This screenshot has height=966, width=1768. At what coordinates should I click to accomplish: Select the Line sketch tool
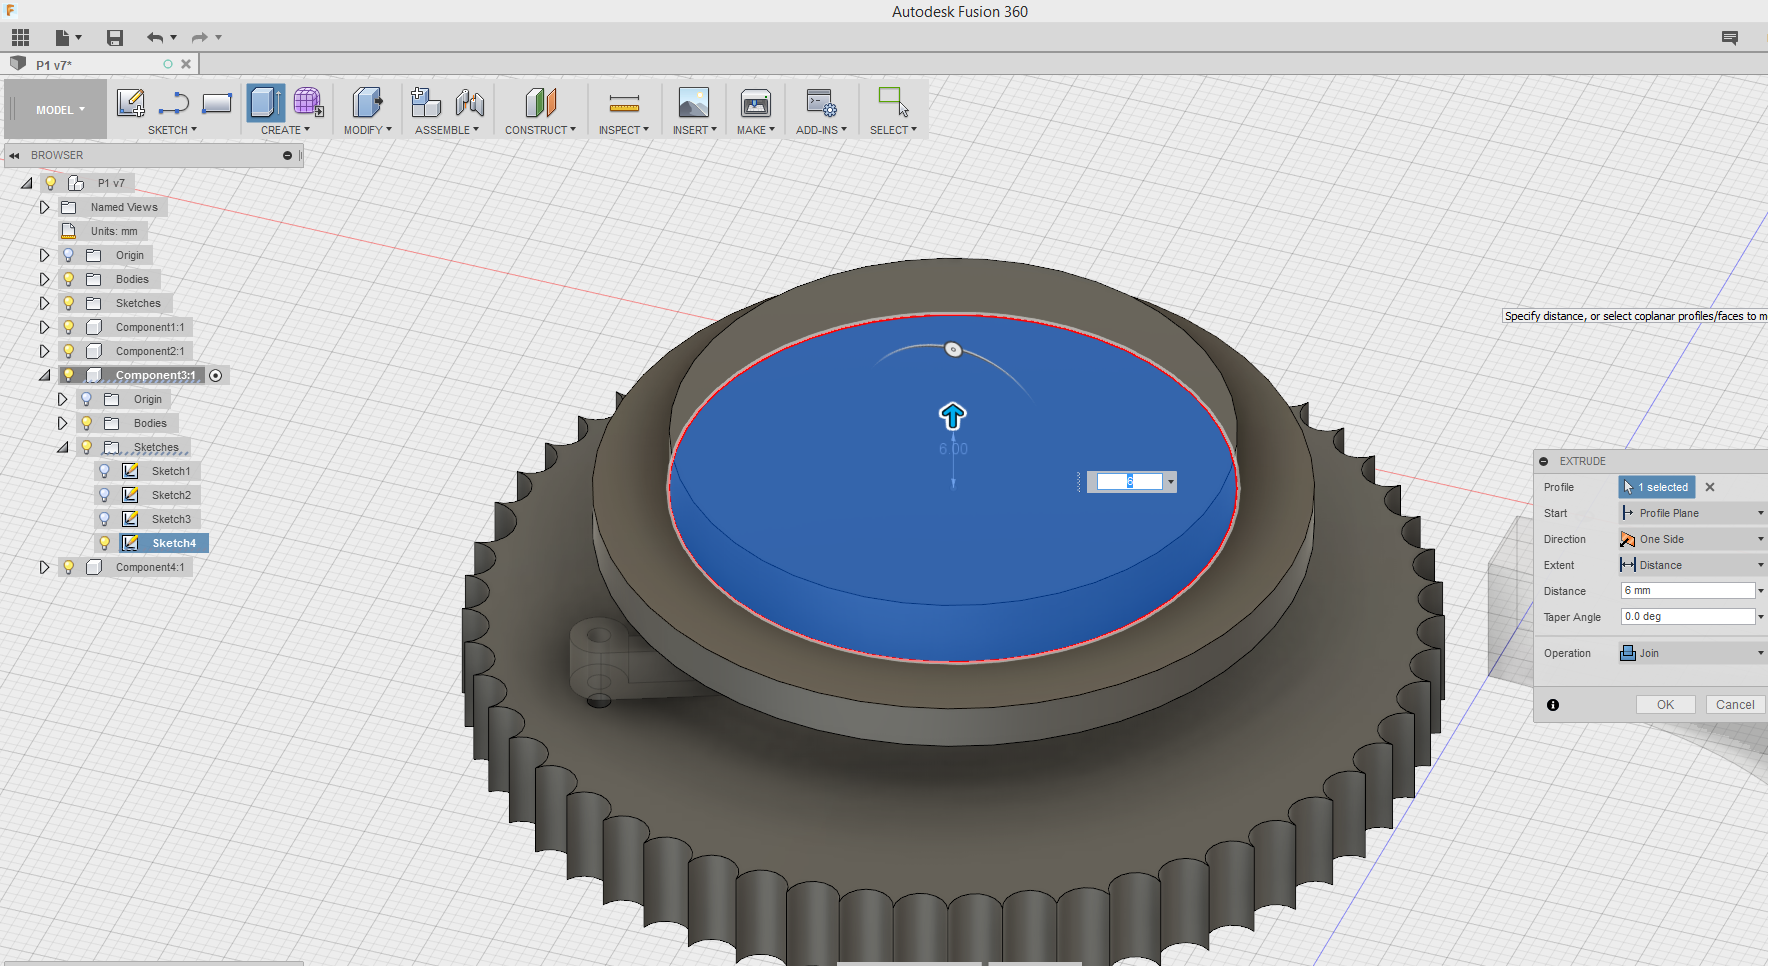174,102
